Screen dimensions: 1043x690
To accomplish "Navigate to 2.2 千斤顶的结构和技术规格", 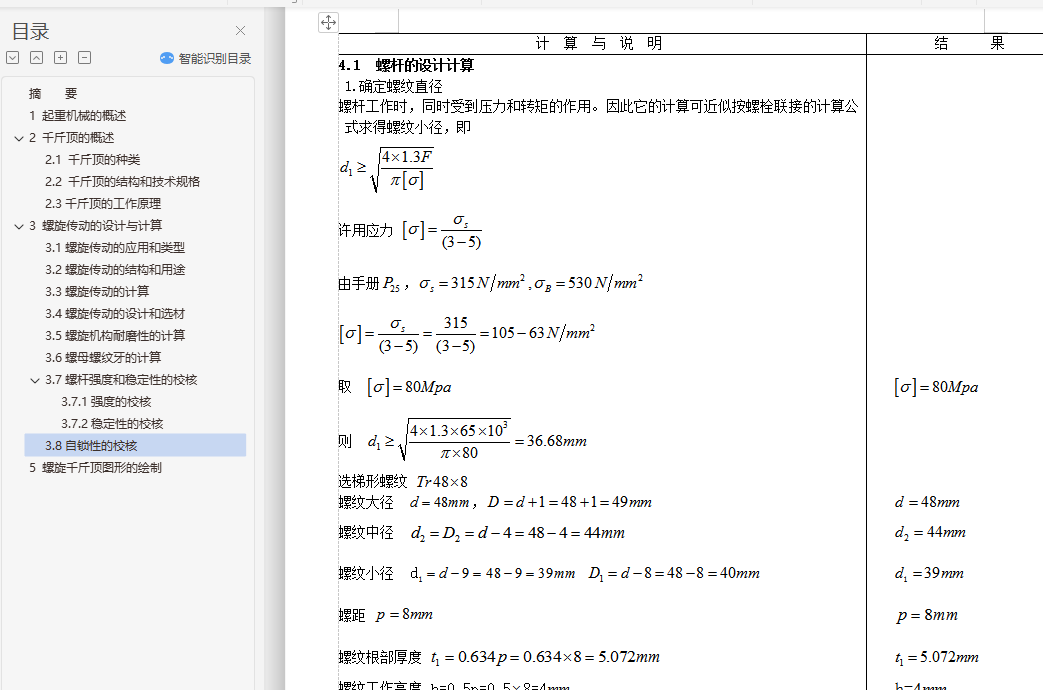I will click(x=122, y=182).
